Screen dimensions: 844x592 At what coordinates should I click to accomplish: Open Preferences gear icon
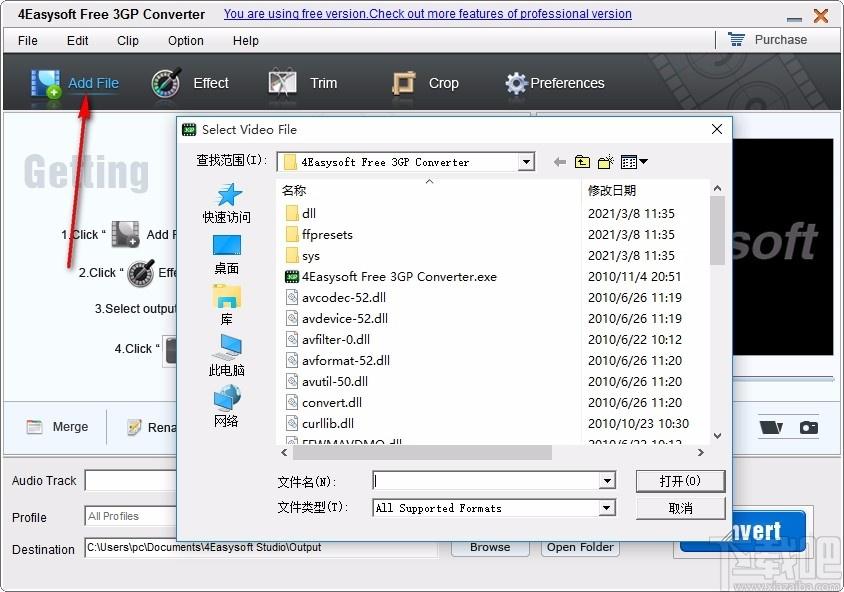tap(516, 83)
